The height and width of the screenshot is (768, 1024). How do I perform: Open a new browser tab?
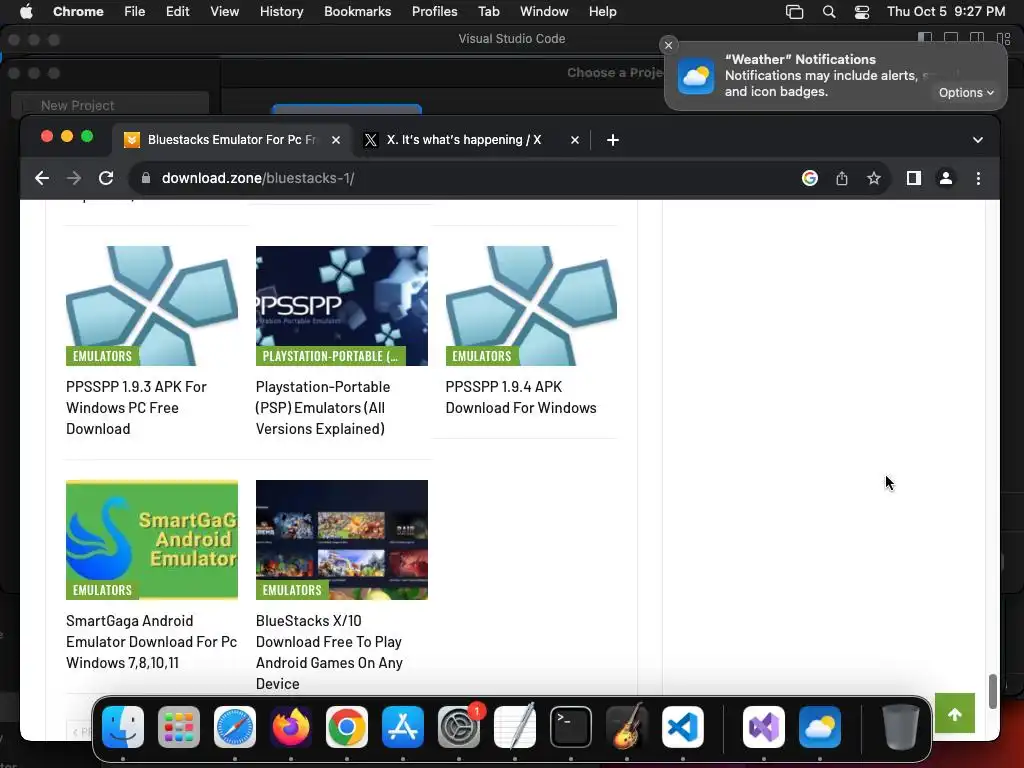[x=613, y=140]
